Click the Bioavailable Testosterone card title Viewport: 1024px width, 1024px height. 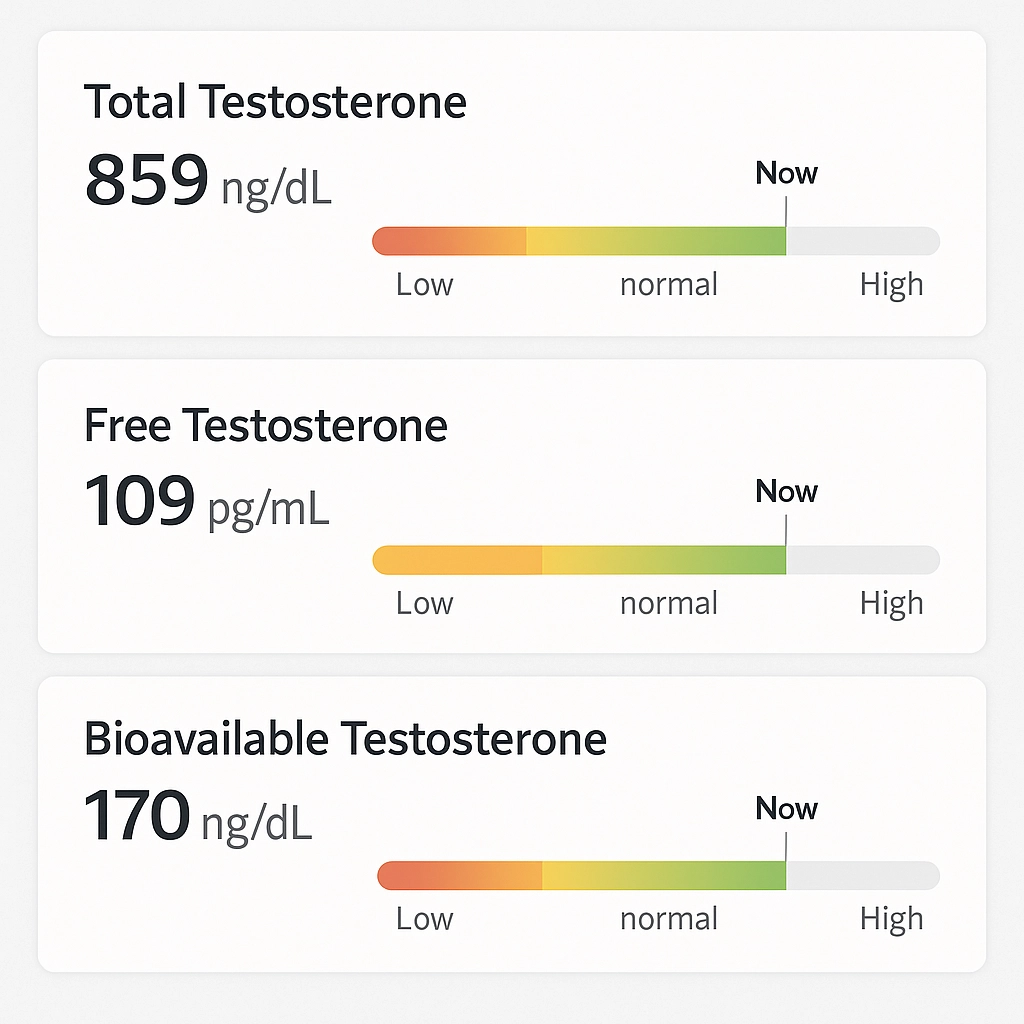pyautogui.click(x=345, y=739)
